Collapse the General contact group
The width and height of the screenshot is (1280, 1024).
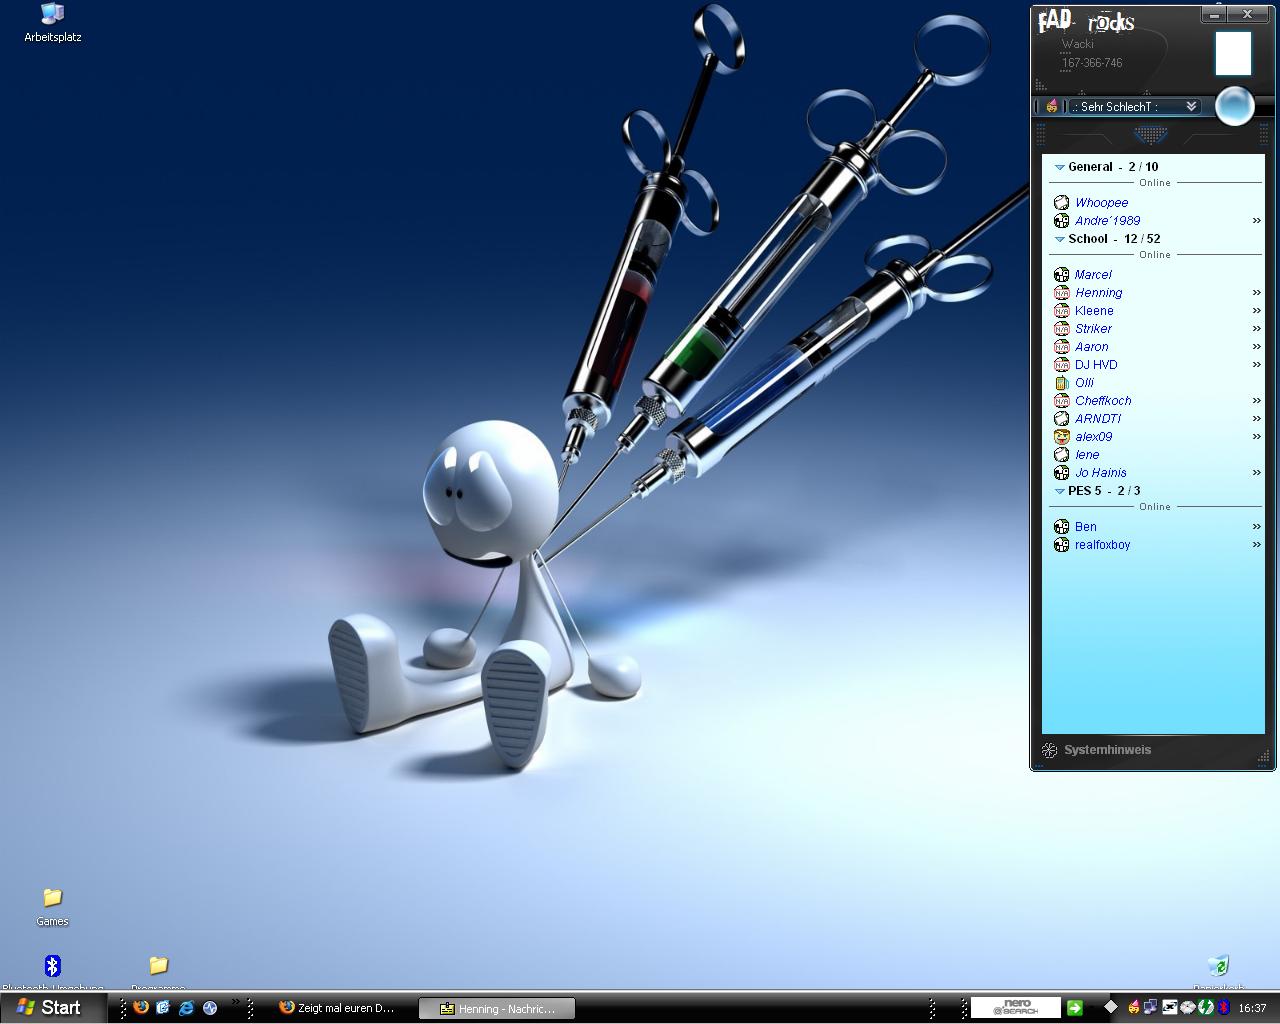click(1059, 168)
